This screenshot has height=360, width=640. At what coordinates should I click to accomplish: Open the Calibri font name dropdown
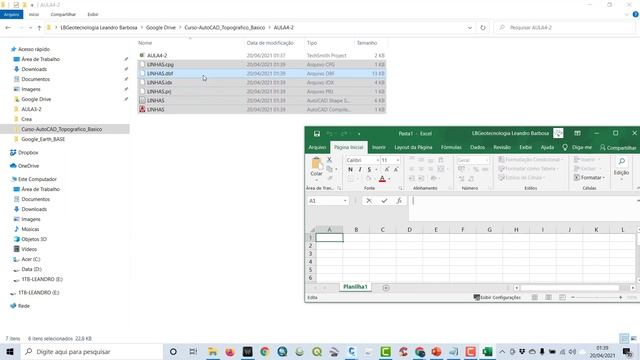pyautogui.click(x=378, y=160)
